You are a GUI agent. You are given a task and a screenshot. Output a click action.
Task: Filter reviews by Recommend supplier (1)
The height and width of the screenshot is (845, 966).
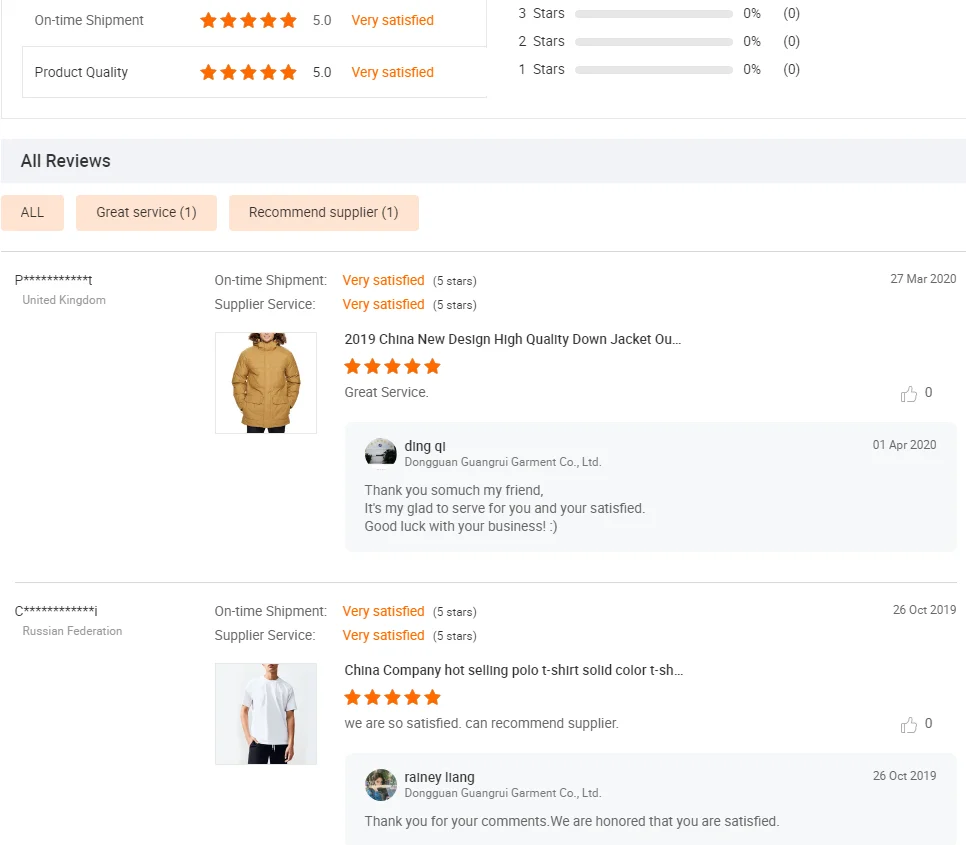(x=323, y=212)
